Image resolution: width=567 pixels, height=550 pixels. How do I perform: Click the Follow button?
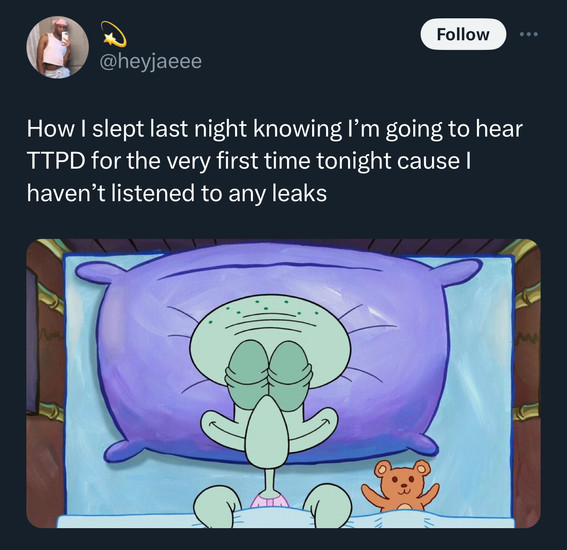tap(463, 34)
